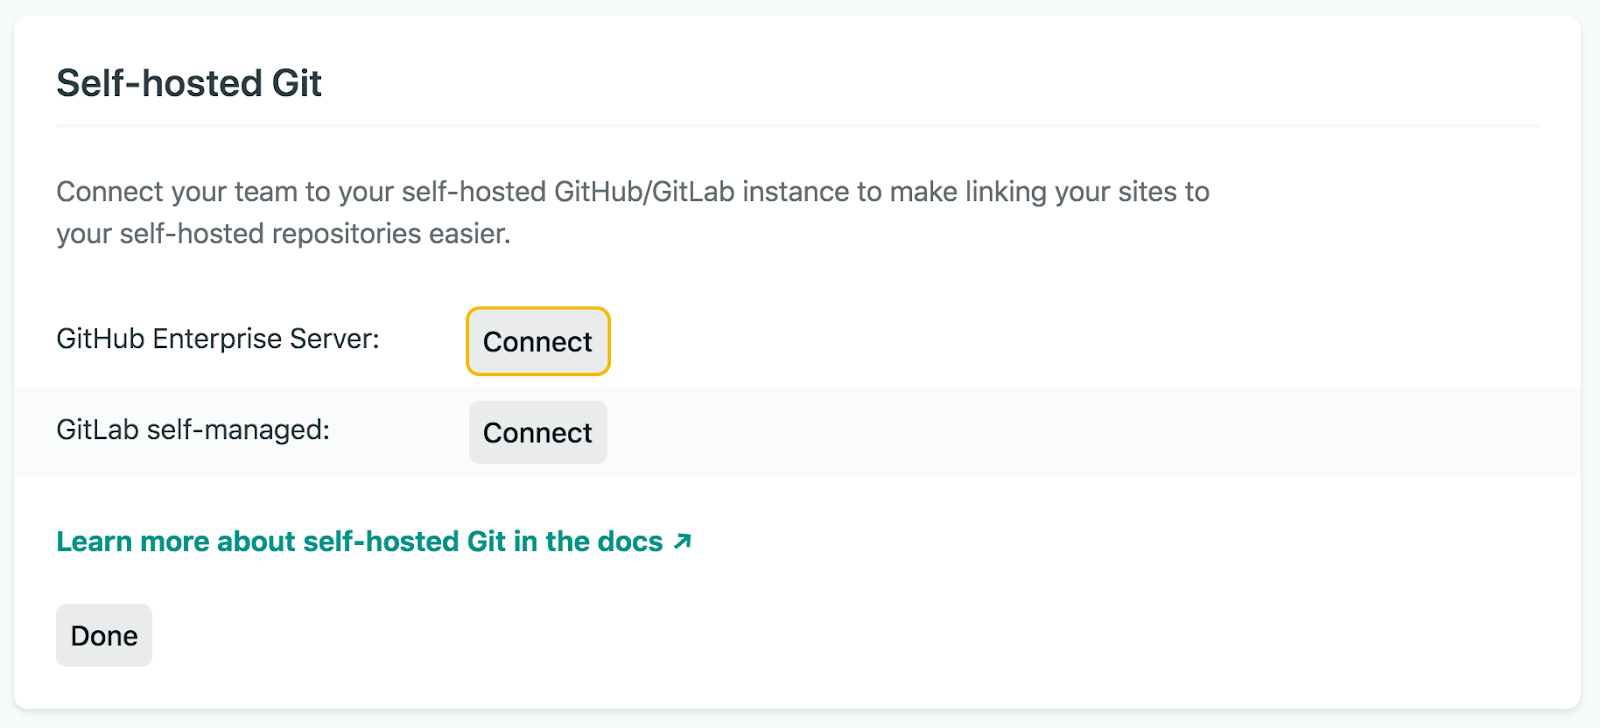Screen dimensions: 1600x728
Task: Open the external-link arrow icon after docs
Action: 682,542
